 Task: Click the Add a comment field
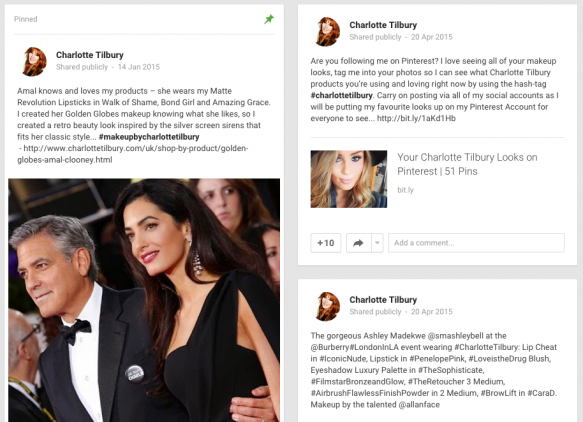476,243
